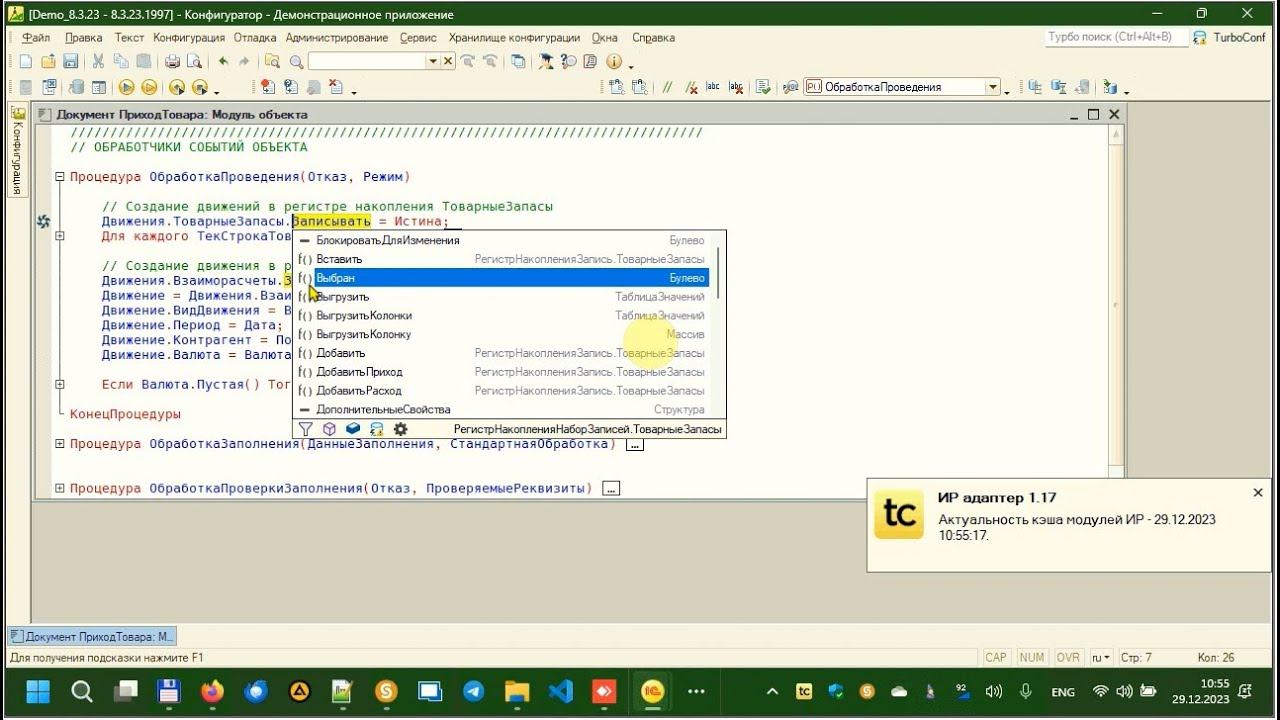
Task: Click the 1C application icon in taskbar
Action: [653, 691]
